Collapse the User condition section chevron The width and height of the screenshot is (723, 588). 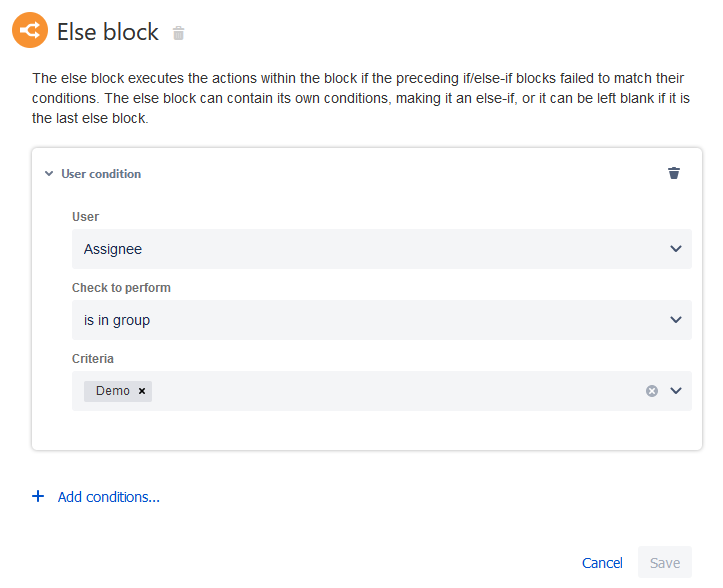coord(48,174)
